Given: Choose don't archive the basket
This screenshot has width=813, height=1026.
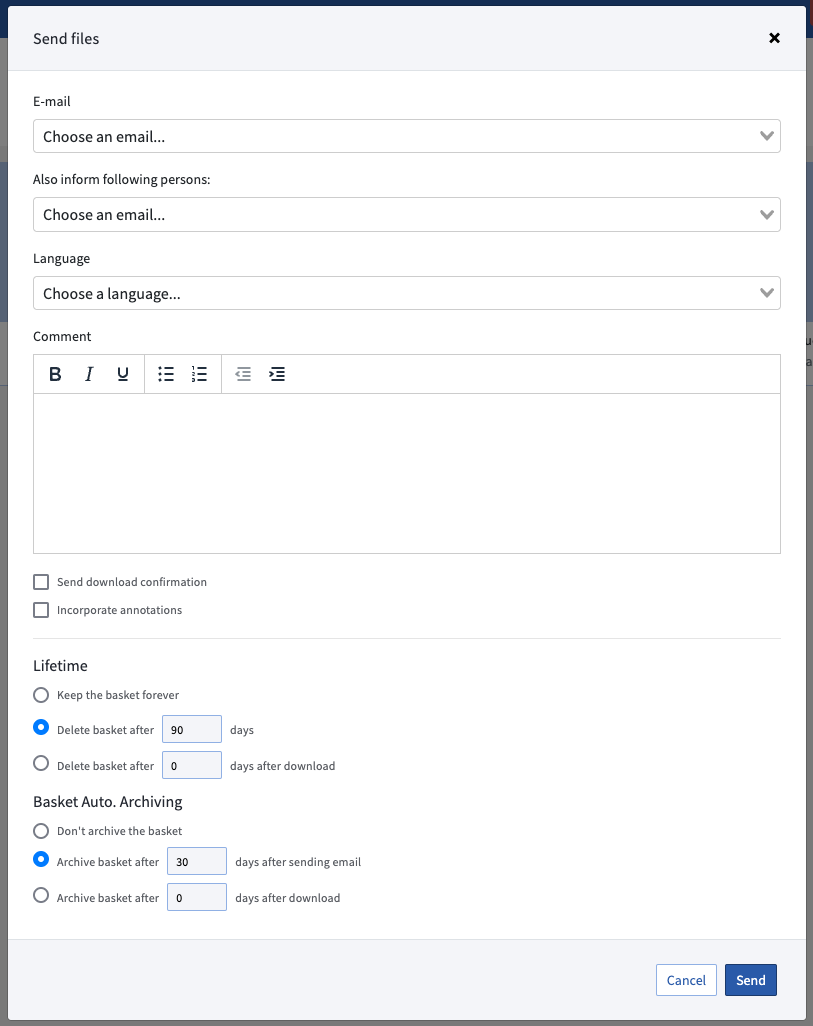Looking at the screenshot, I should pos(40,830).
